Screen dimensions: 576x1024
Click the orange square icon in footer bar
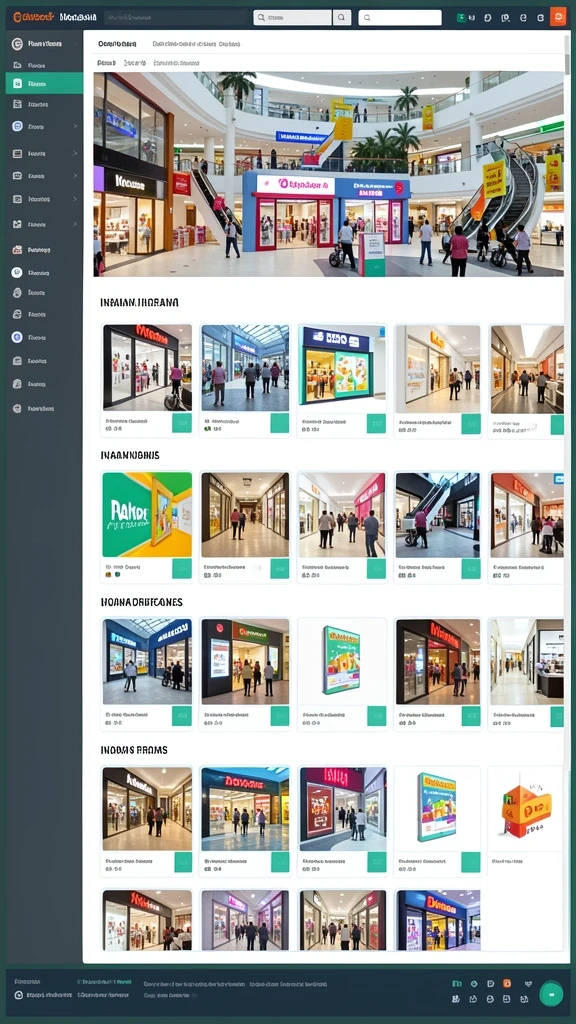[x=507, y=983]
